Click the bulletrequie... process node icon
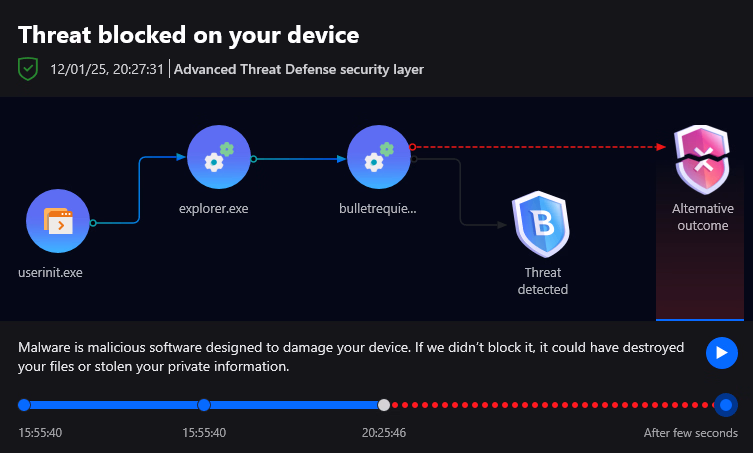Viewport: 753px width, 453px height. click(378, 157)
